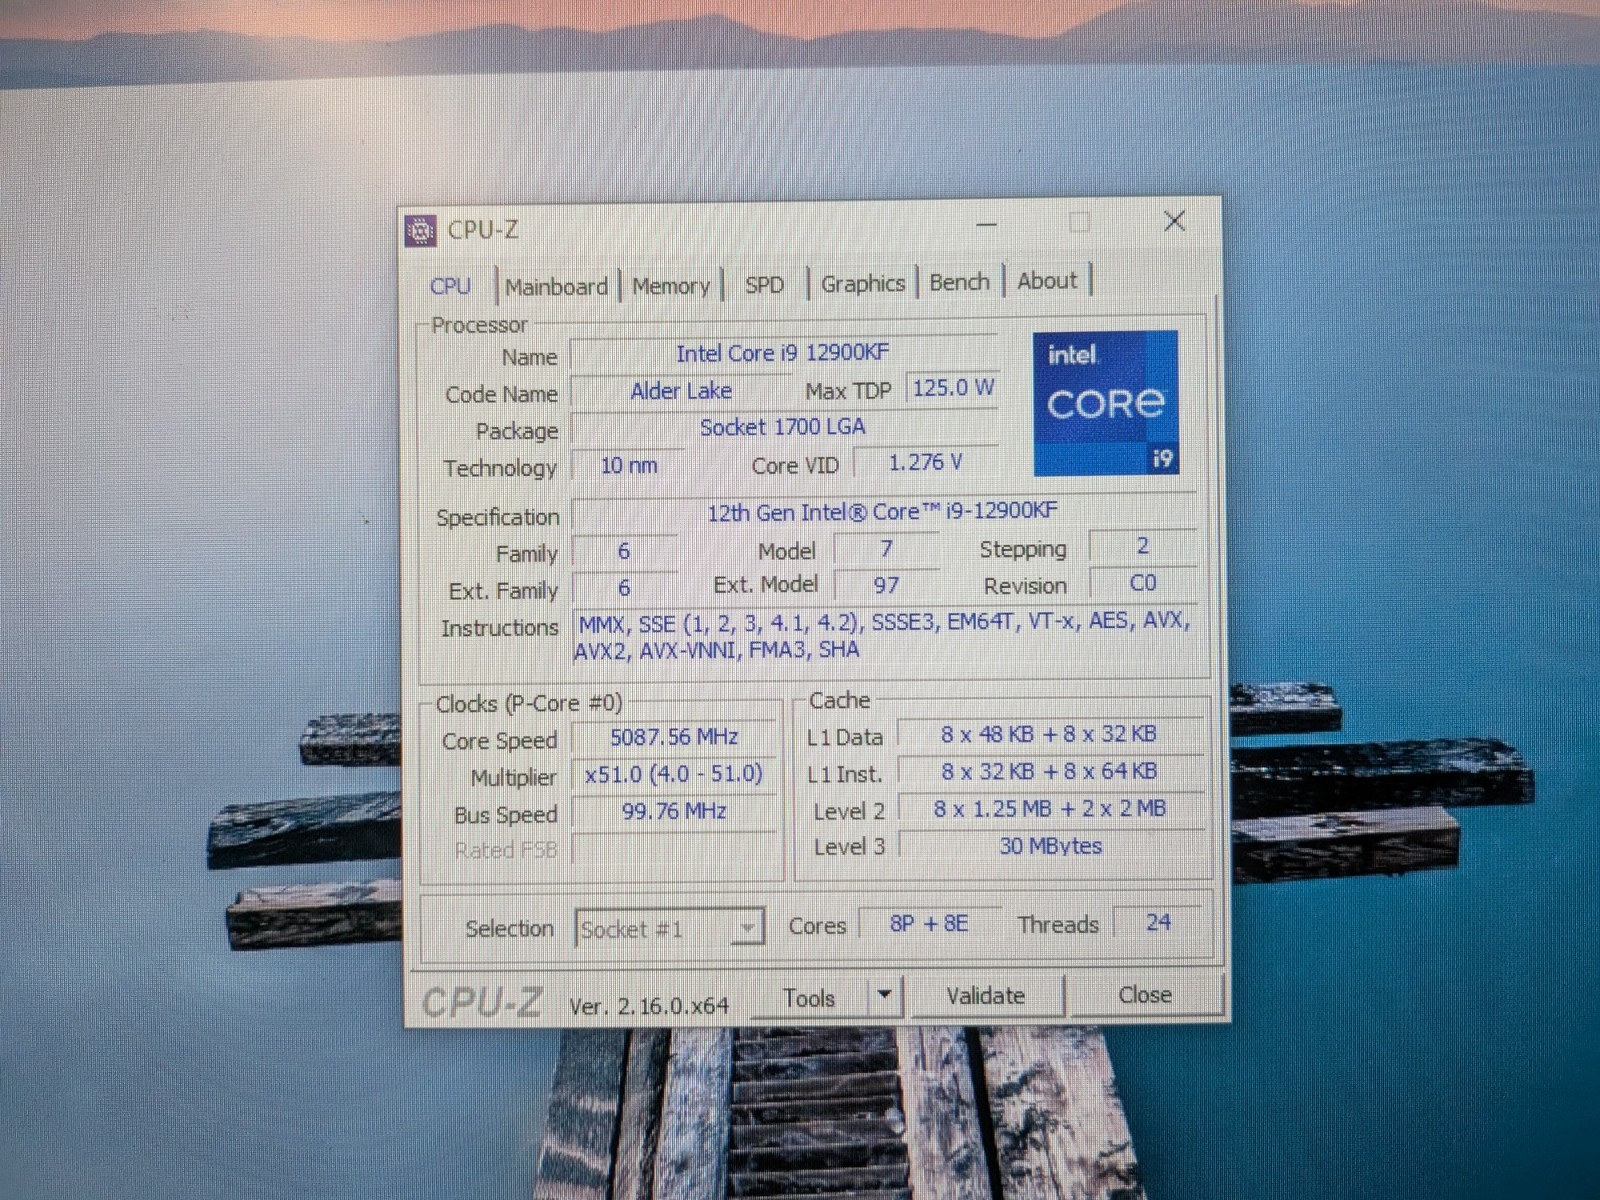Image resolution: width=1600 pixels, height=1200 pixels.
Task: Click the Bus Speed value 99.76 MHz
Action: pyautogui.click(x=674, y=811)
